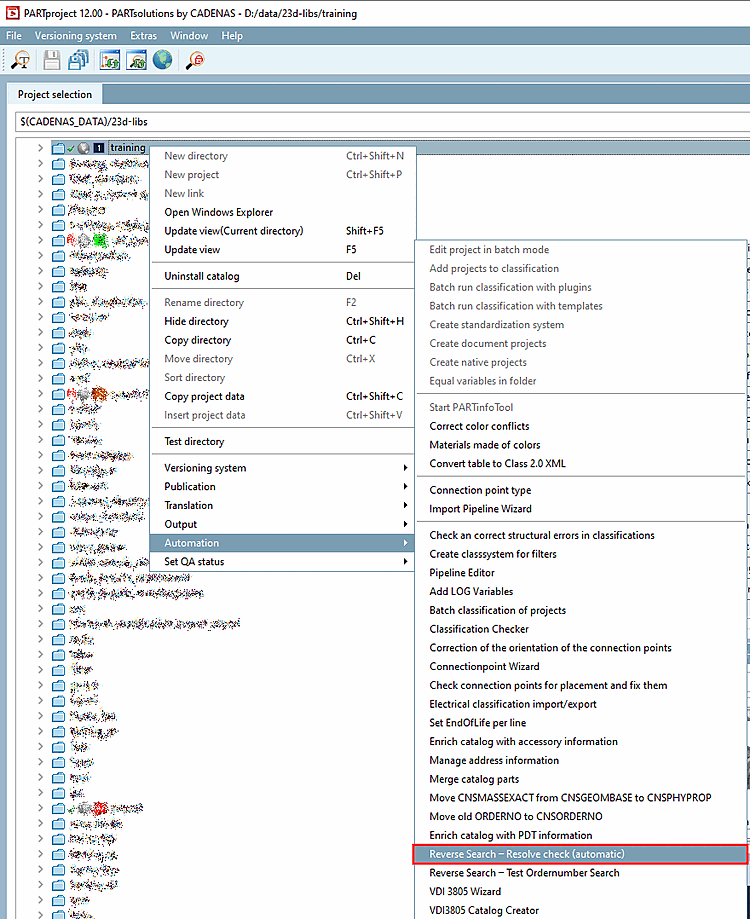Open the Window menu
Viewport: 750px width, 919px height.
(189, 36)
